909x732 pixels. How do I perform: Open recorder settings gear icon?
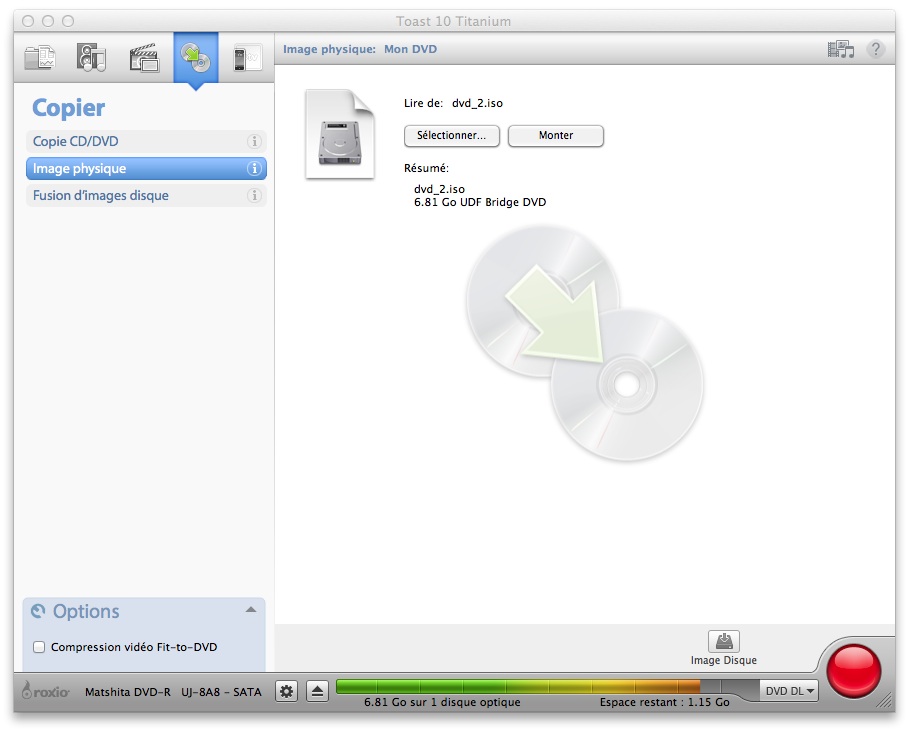[286, 691]
